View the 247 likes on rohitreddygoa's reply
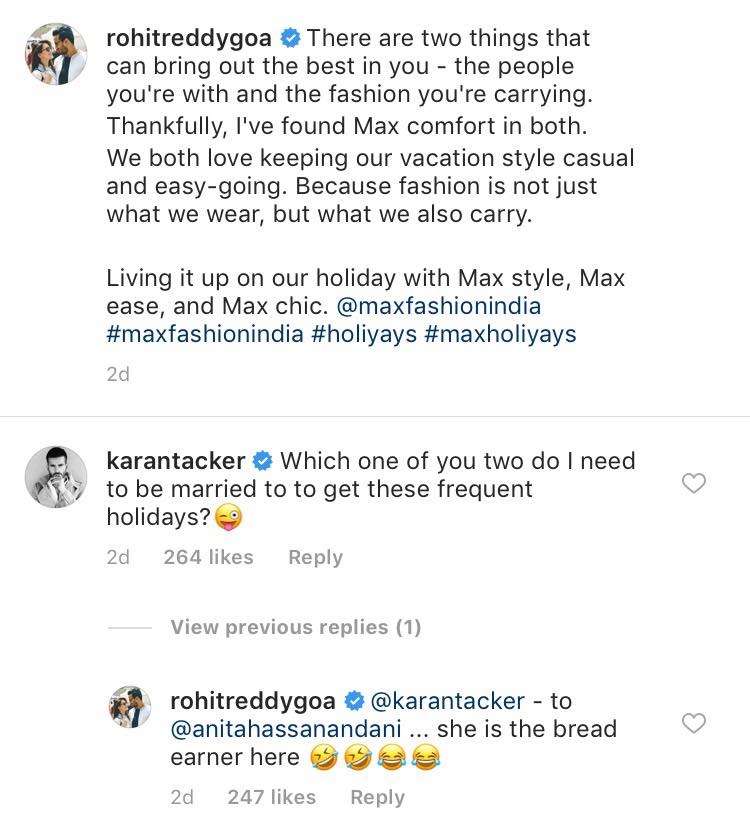Image resolution: width=750 pixels, height=827 pixels. (271, 797)
